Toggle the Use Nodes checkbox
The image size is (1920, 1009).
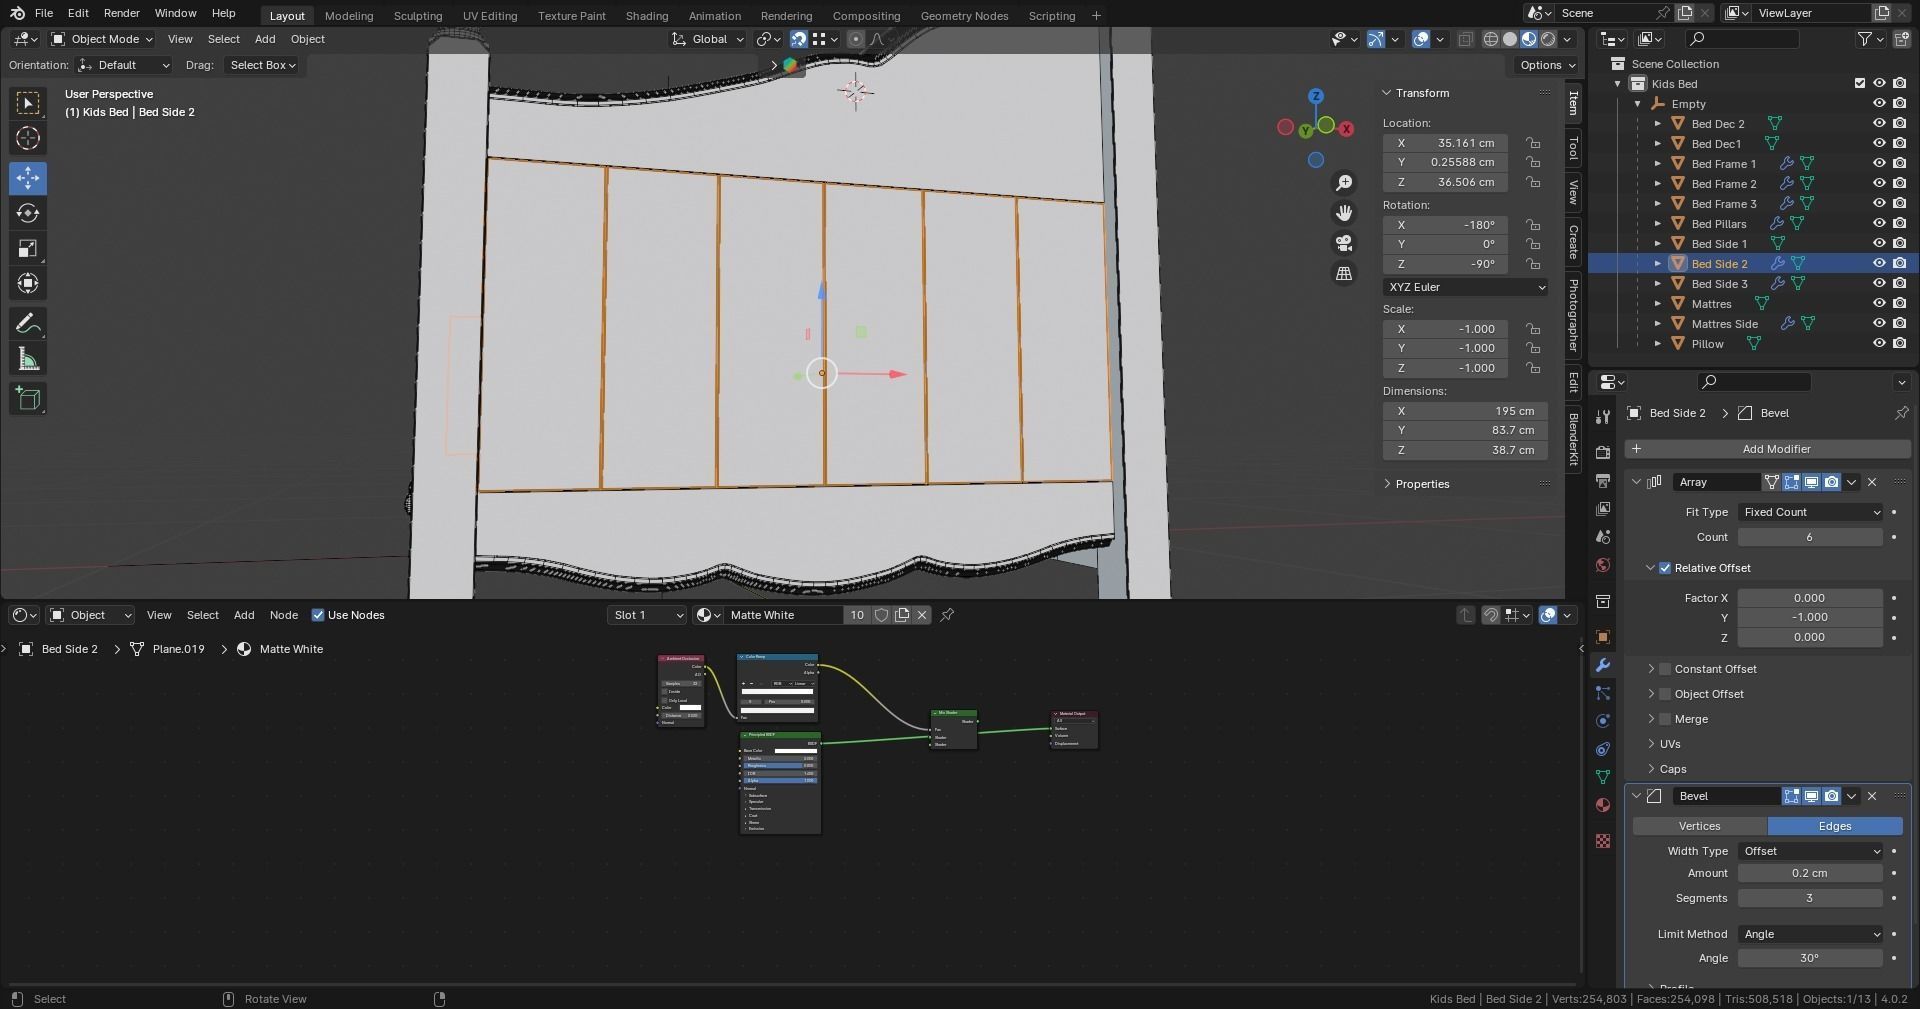318,615
